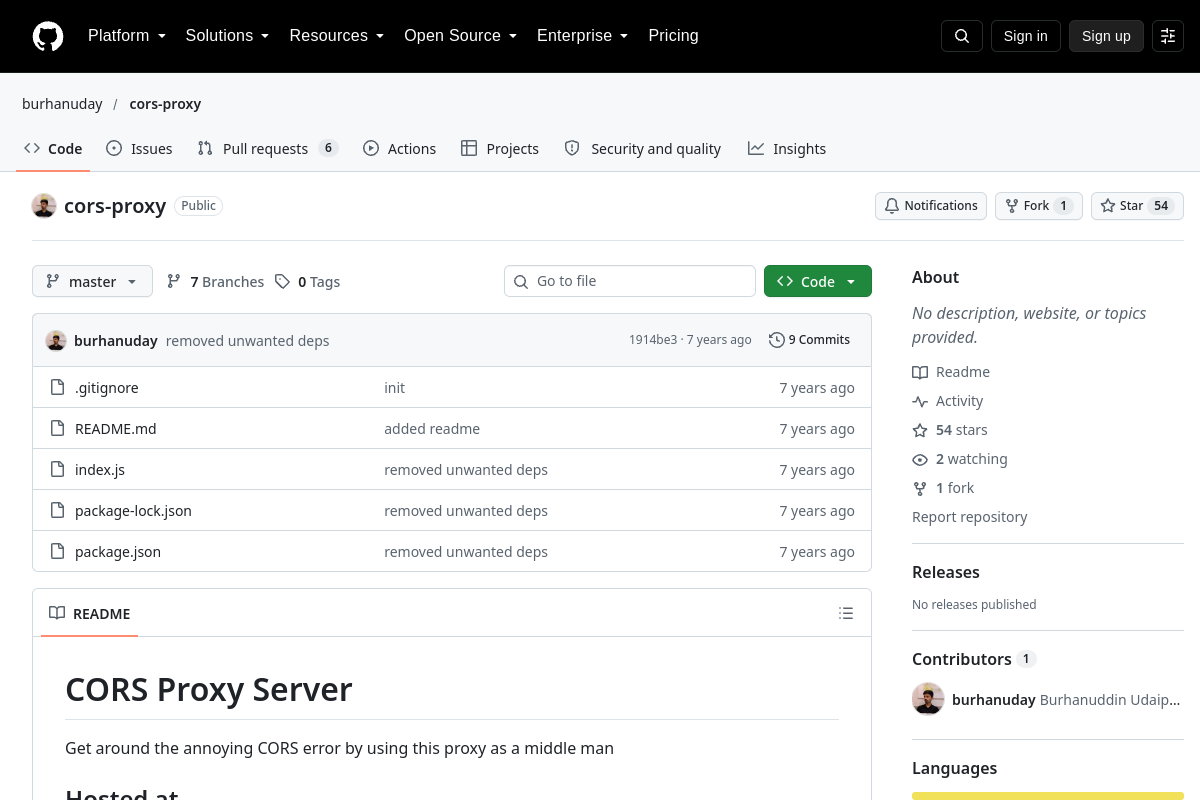
Task: Expand the Platform menu
Action: tap(127, 36)
